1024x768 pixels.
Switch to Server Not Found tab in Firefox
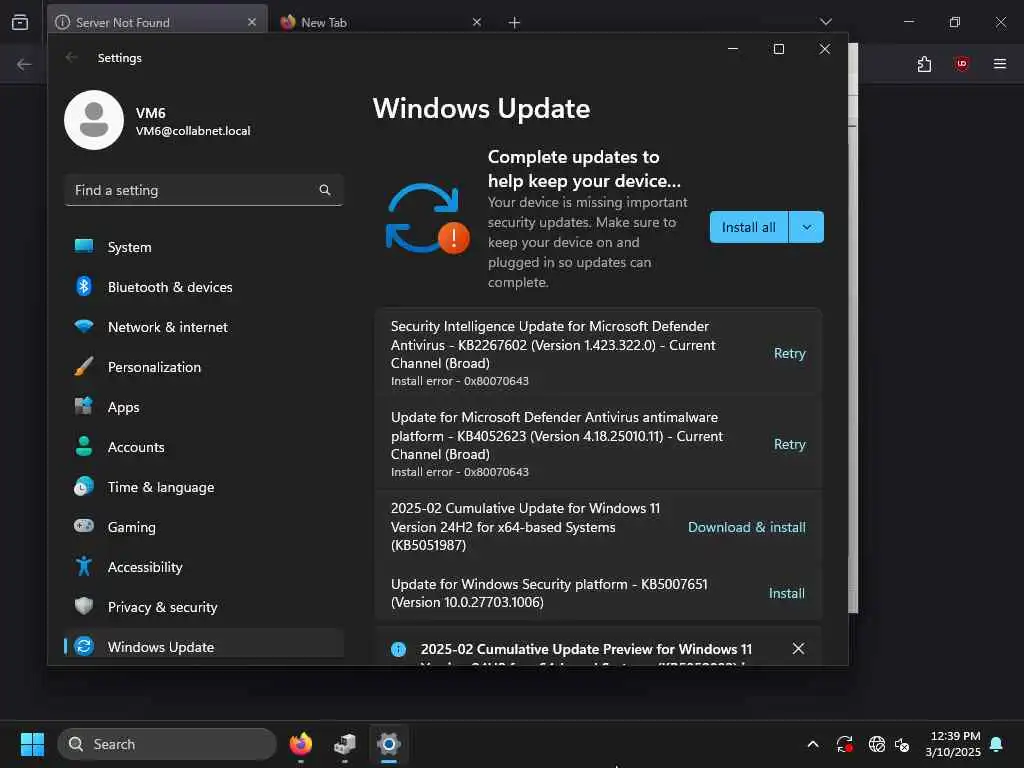pos(157,22)
